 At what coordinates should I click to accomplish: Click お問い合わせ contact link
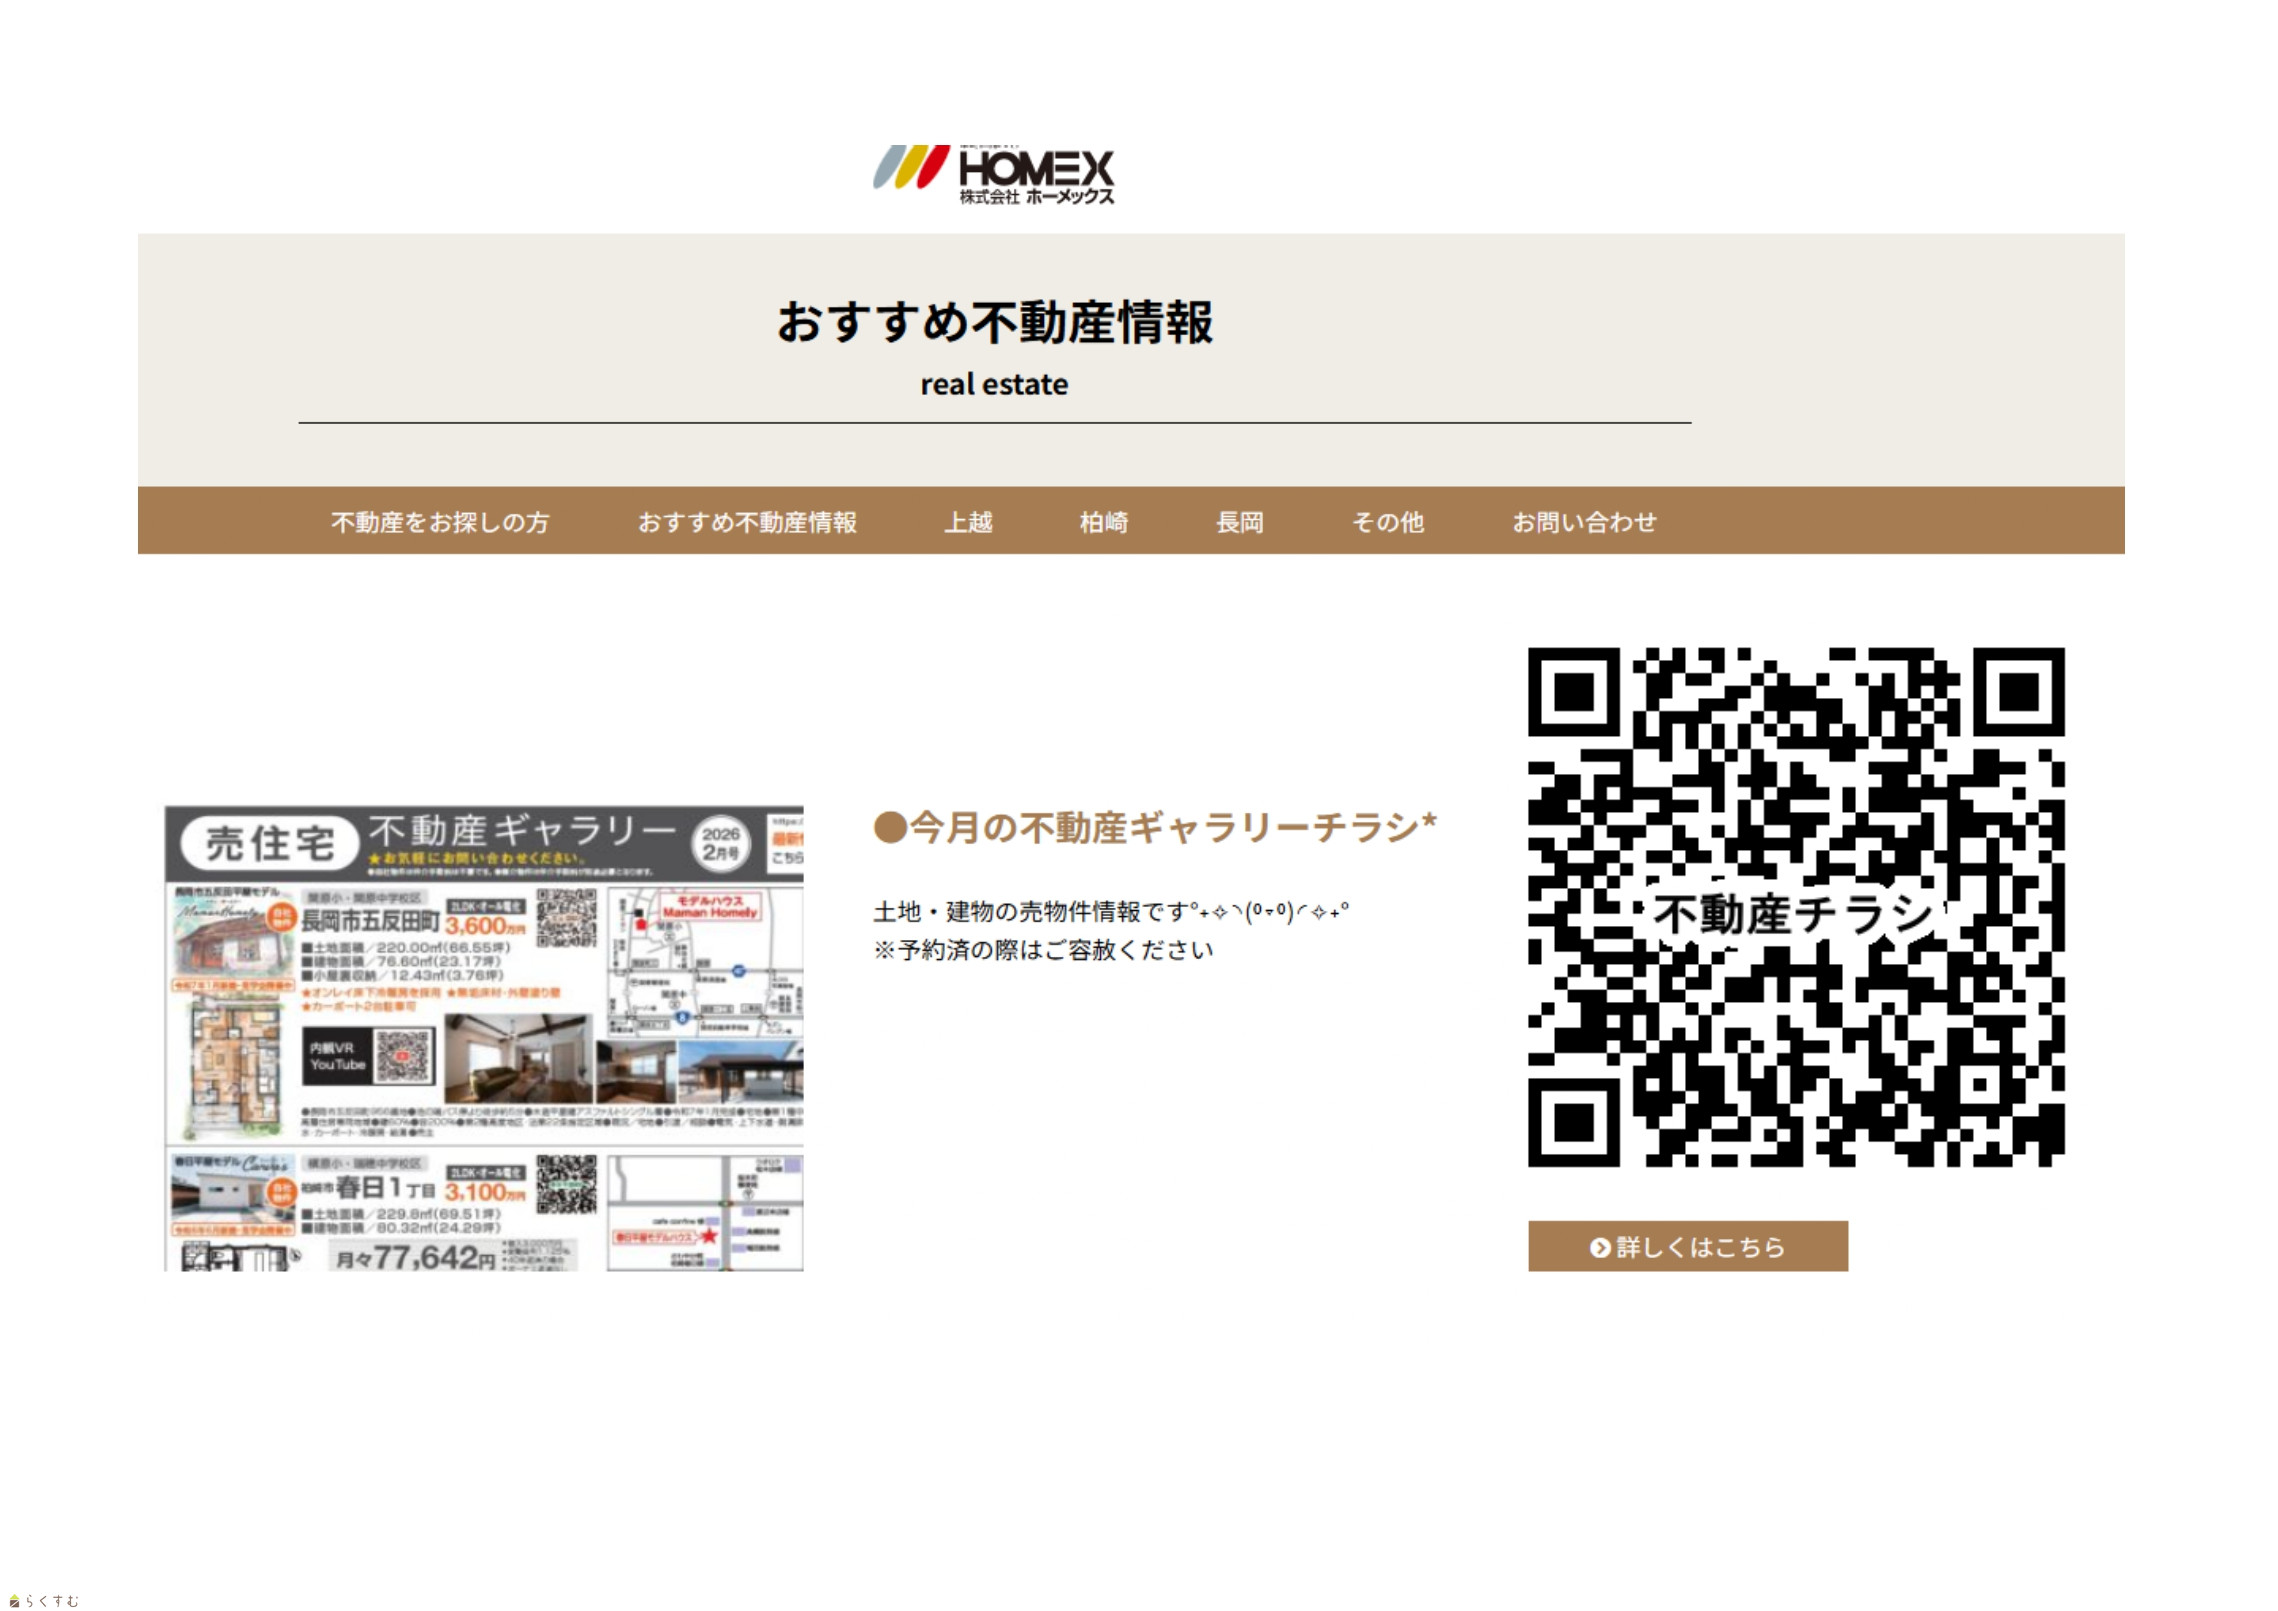pyautogui.click(x=1583, y=522)
